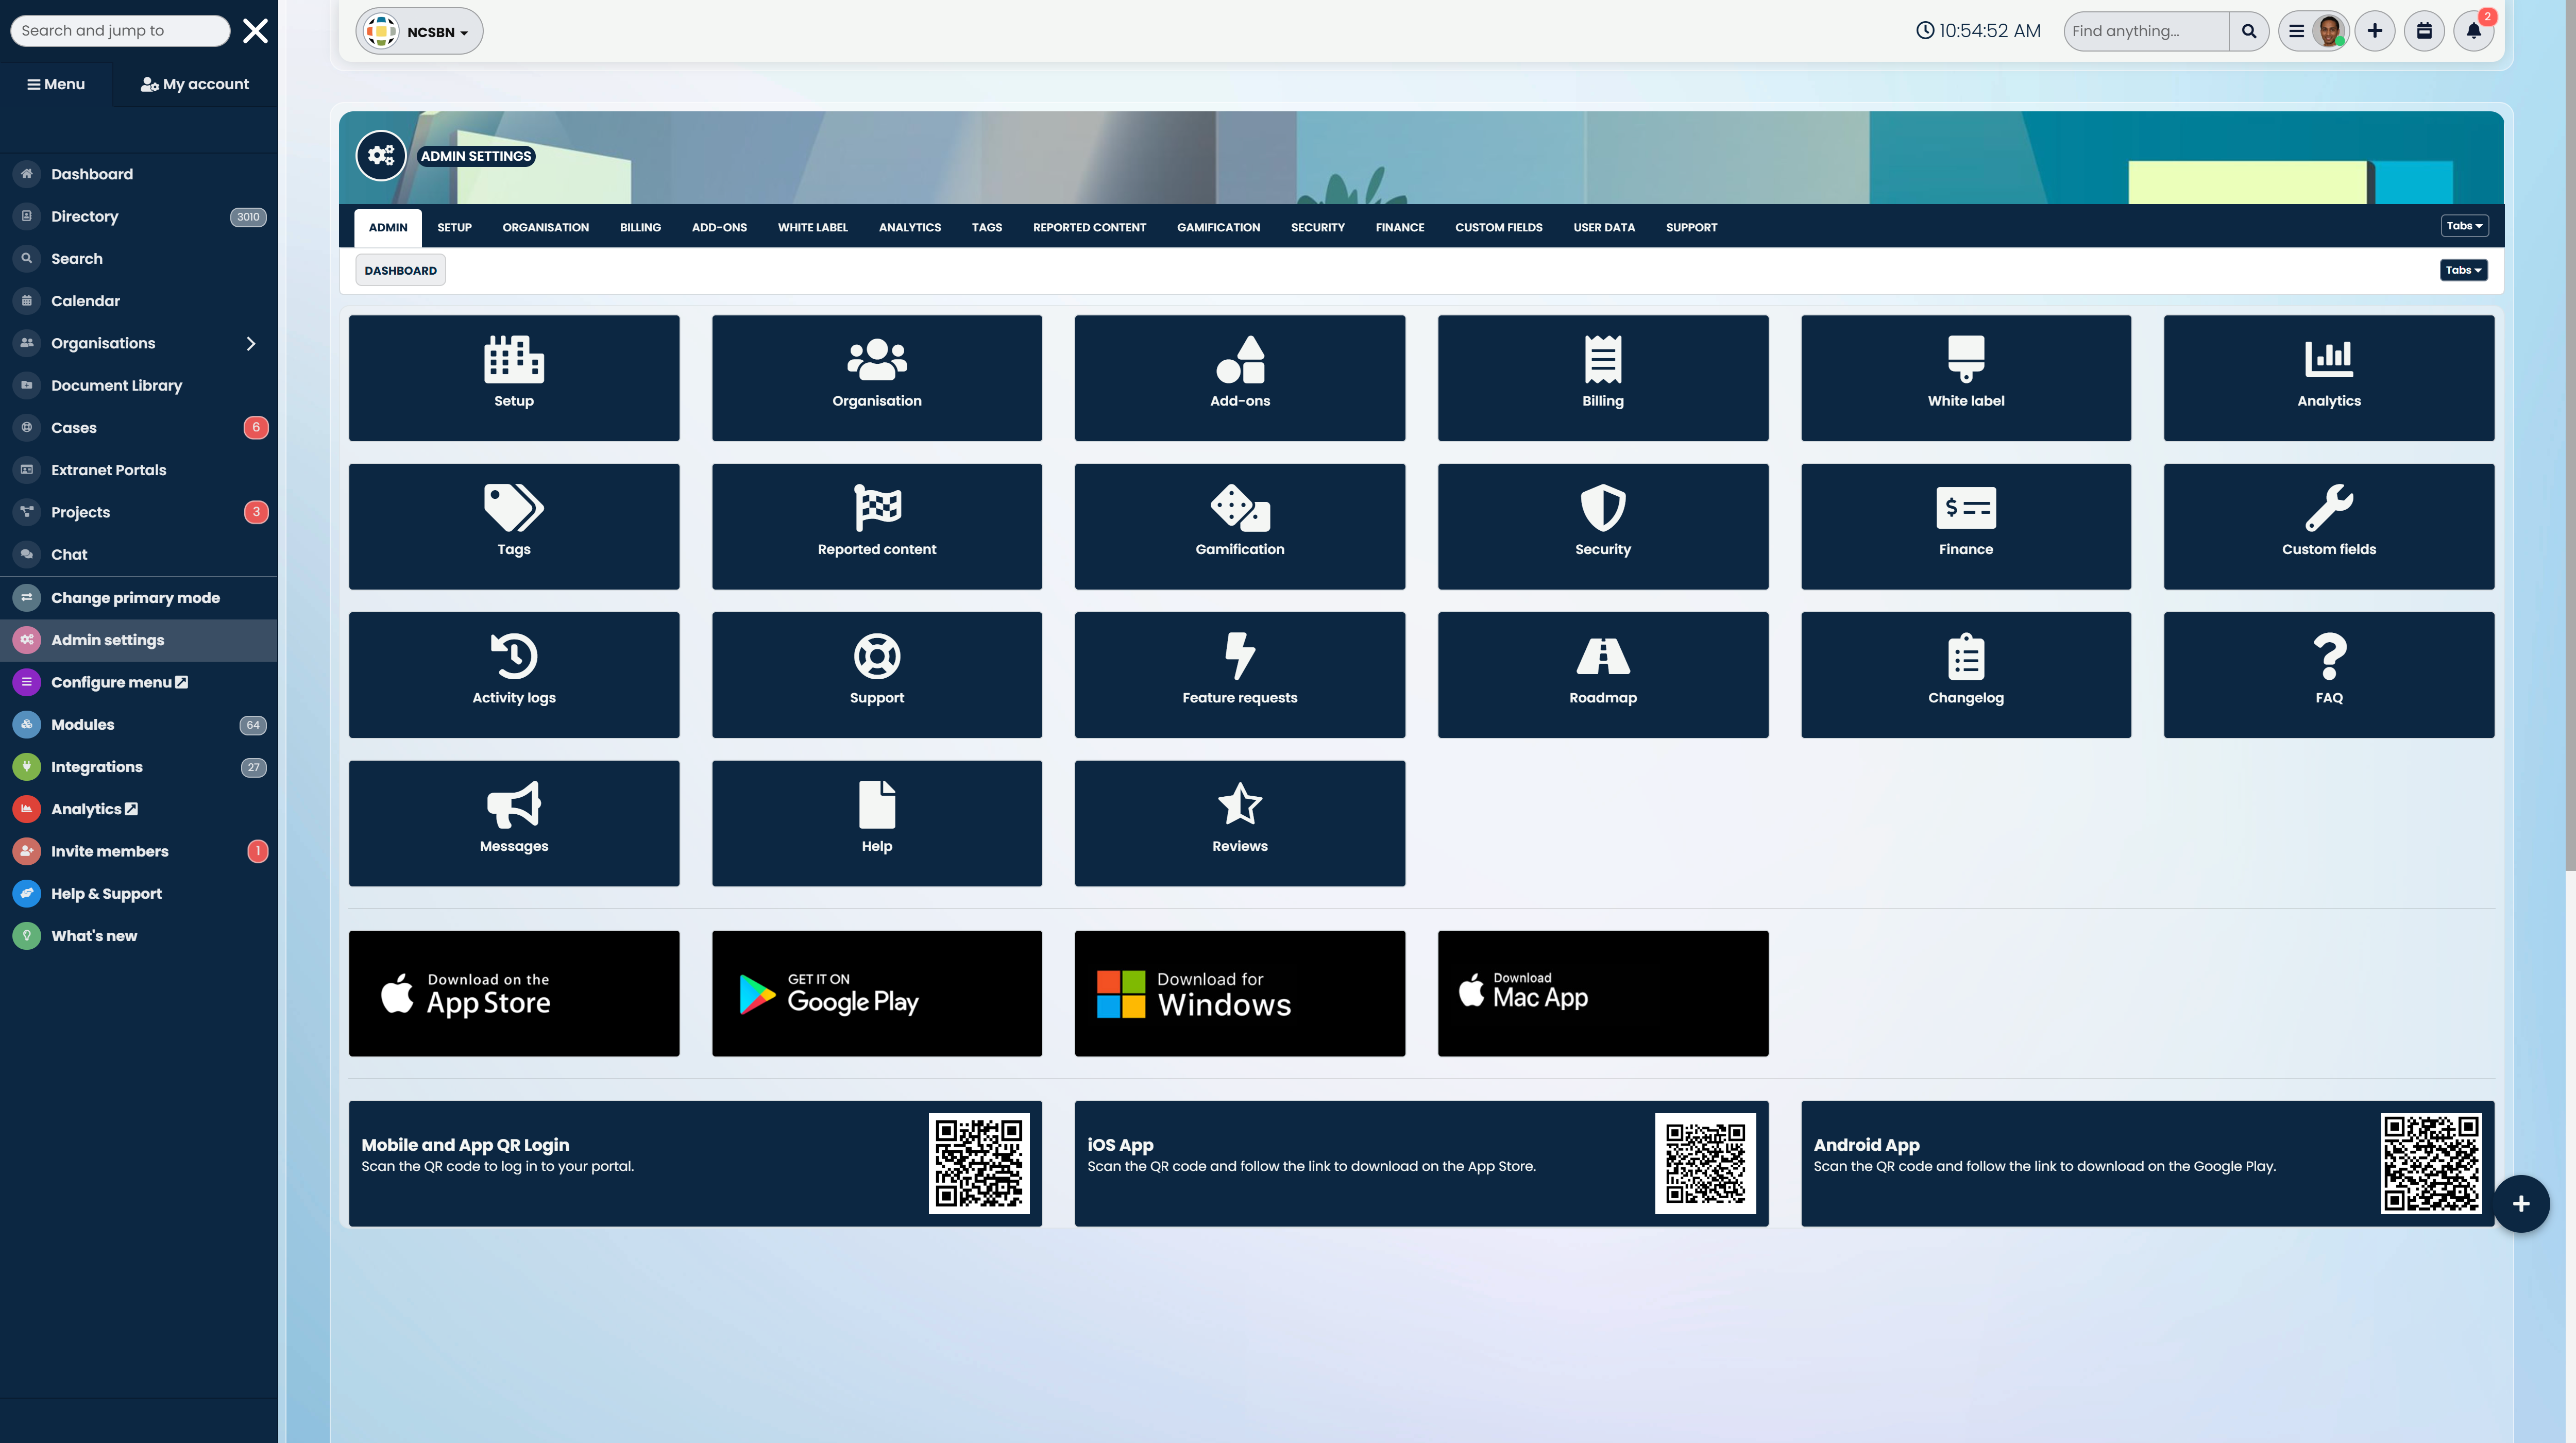The width and height of the screenshot is (2576, 1443).
Task: Open Directory in the sidebar
Action: [x=139, y=216]
